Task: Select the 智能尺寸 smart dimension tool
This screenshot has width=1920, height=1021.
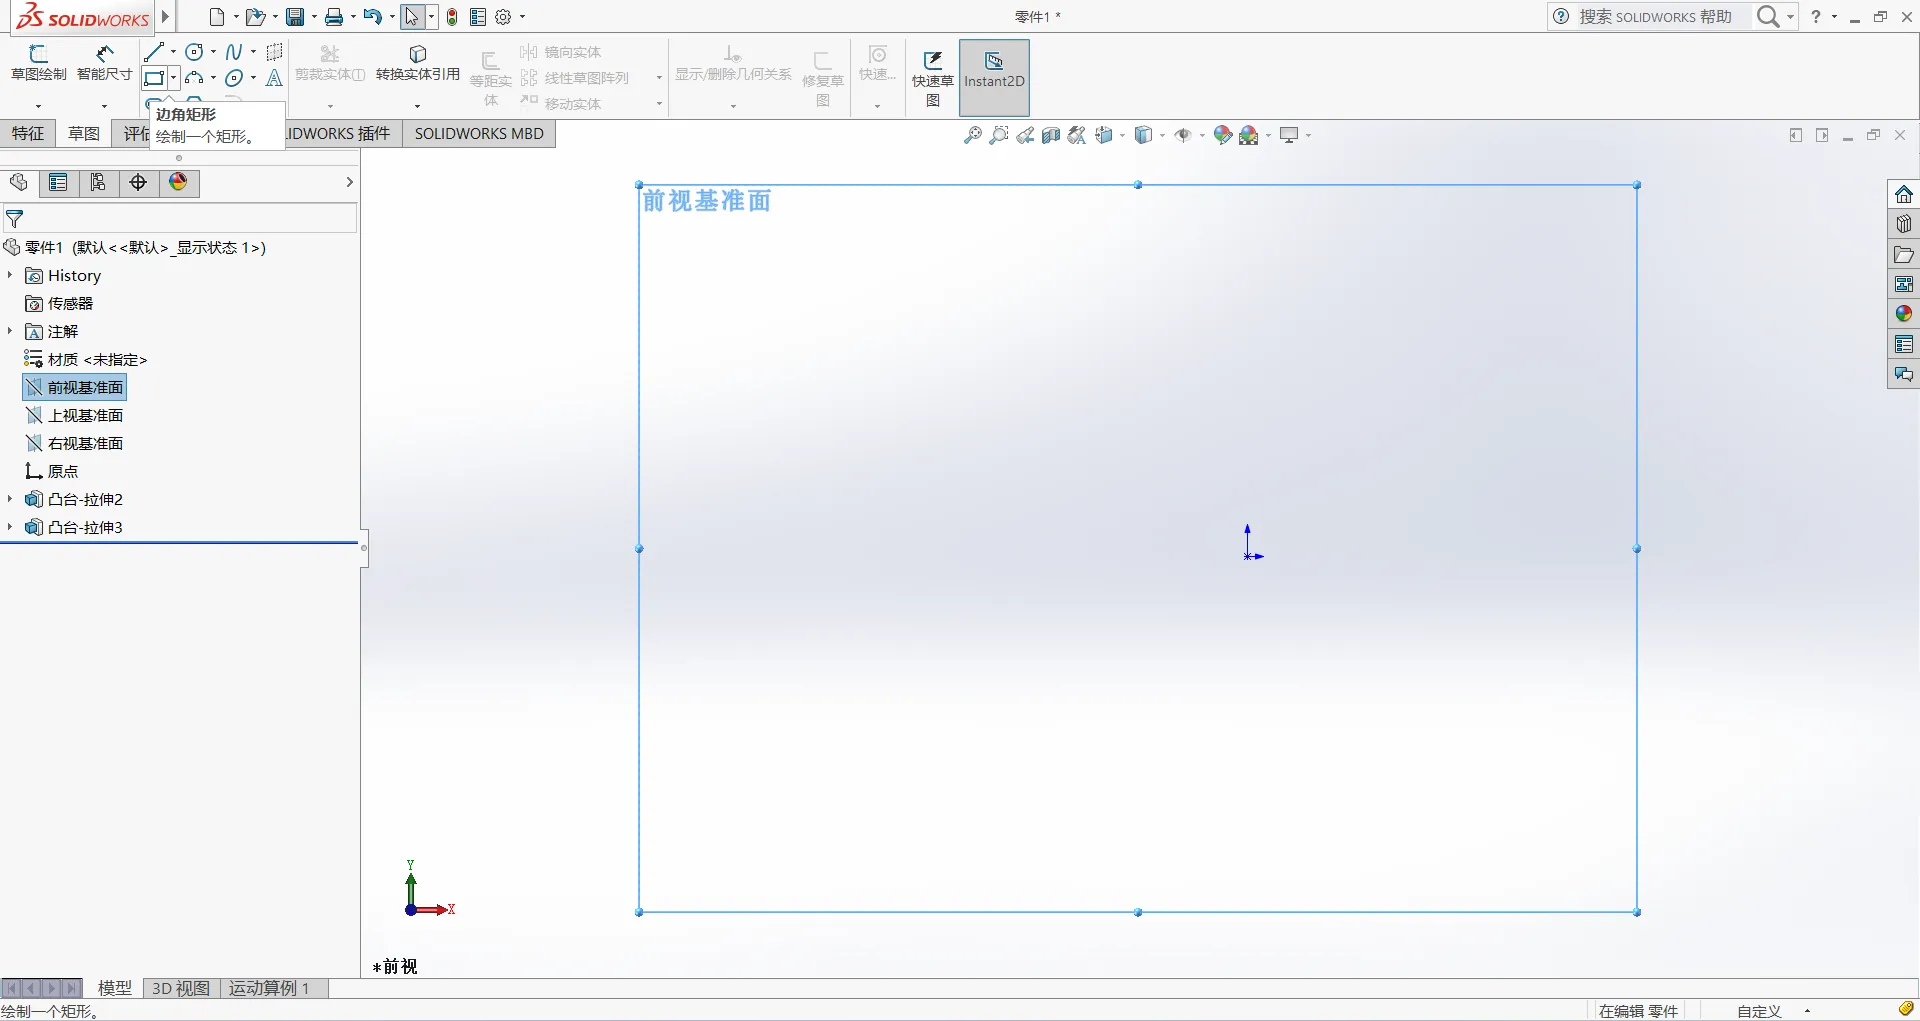Action: 104,62
